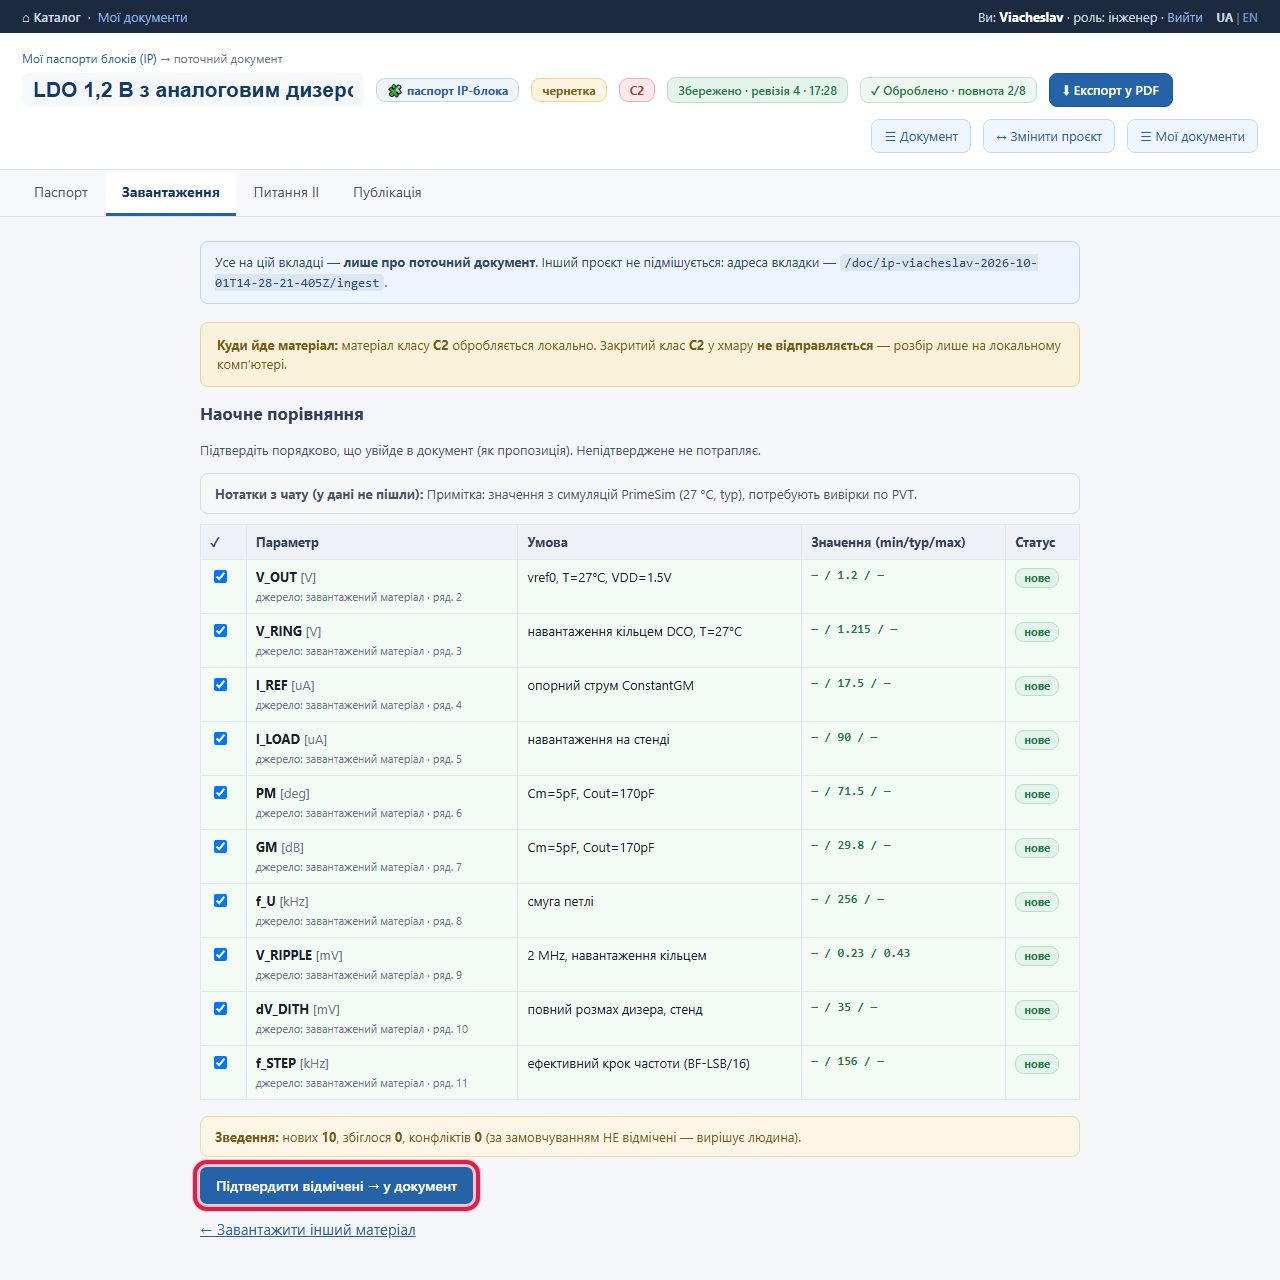
Task: Click the паспорт IP-блока badge
Action: pos(447,90)
